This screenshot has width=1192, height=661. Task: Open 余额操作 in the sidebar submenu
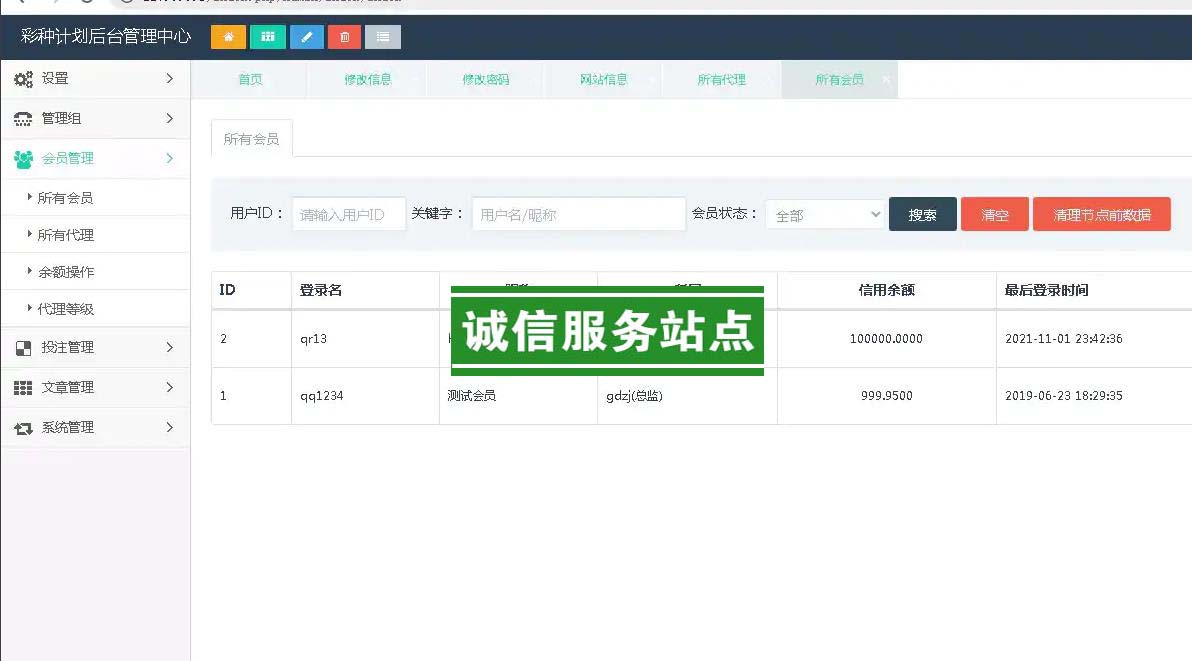[66, 272]
